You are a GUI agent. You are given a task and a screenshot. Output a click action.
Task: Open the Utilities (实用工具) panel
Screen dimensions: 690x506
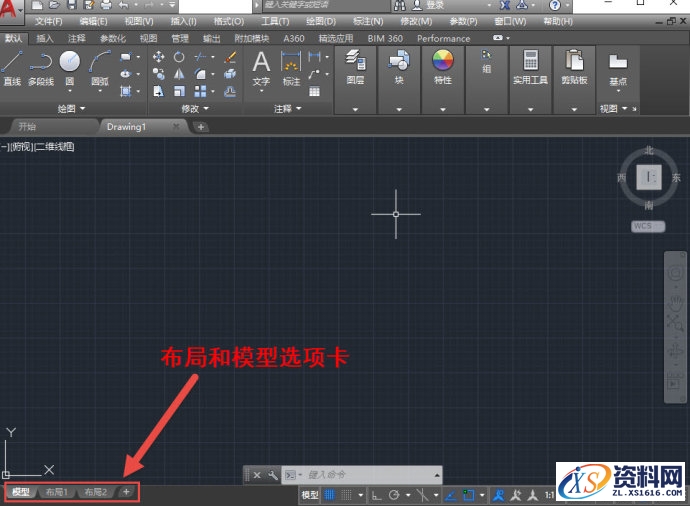pyautogui.click(x=530, y=67)
